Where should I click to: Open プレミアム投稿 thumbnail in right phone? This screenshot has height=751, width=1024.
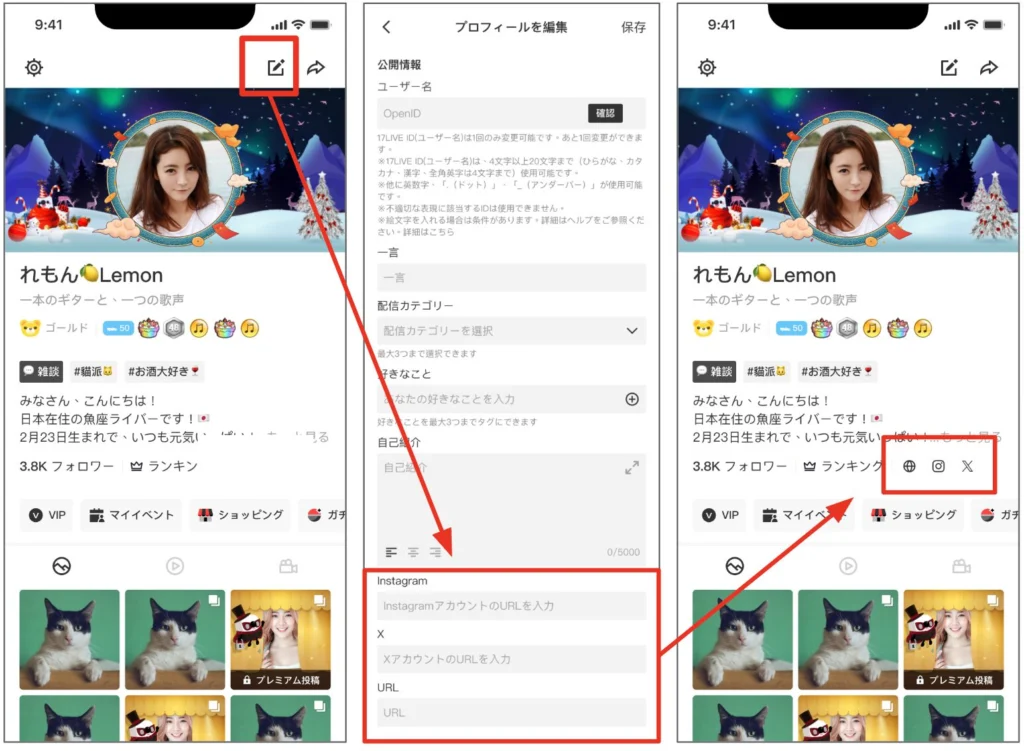point(953,639)
